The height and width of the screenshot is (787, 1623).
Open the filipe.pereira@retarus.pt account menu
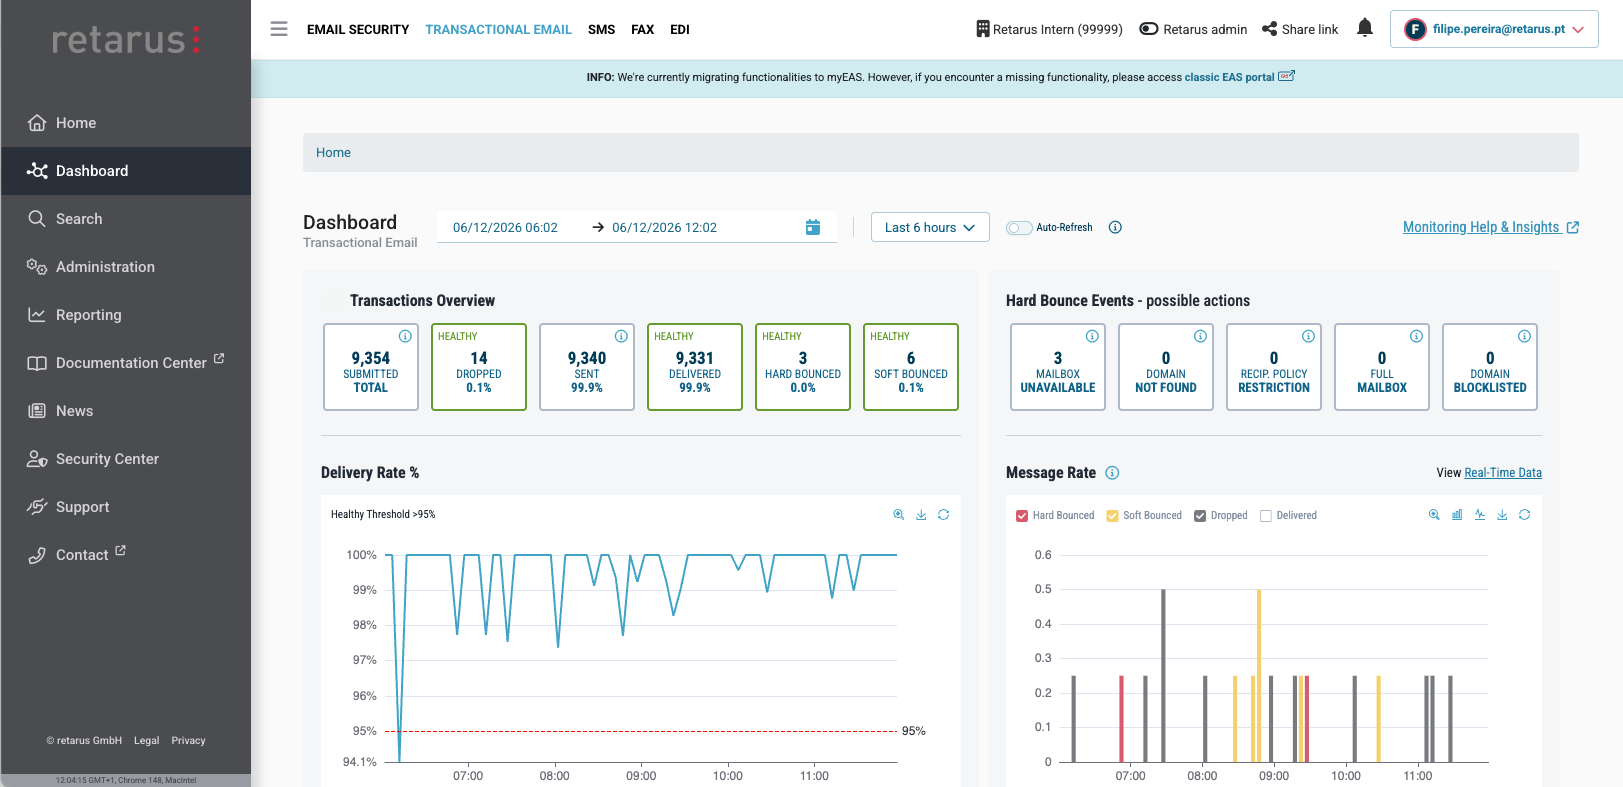1494,29
